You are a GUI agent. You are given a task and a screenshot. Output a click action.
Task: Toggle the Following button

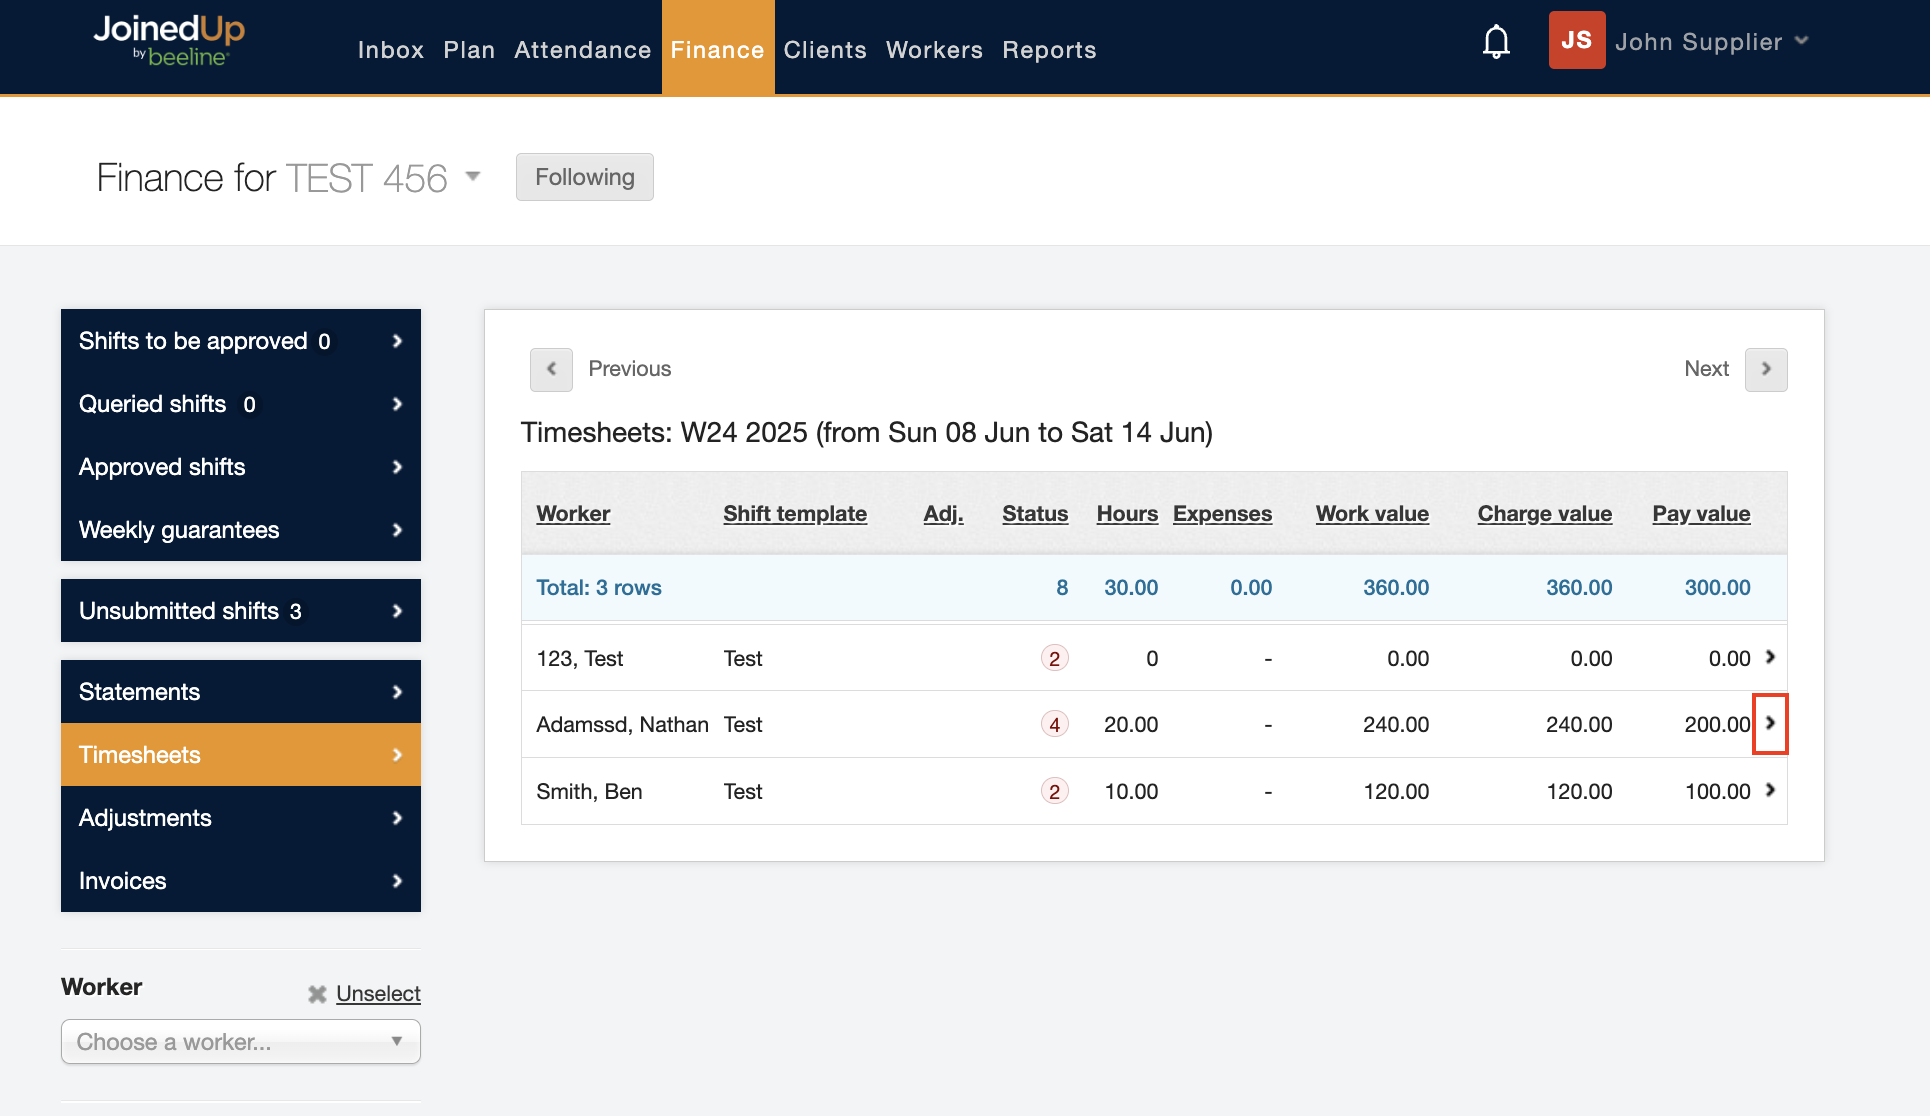pos(584,177)
